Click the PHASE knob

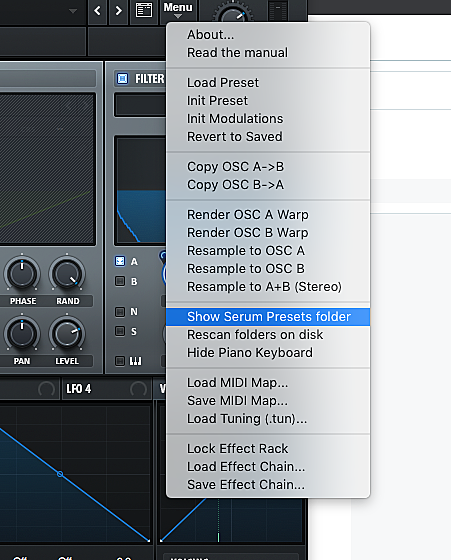tap(22, 274)
